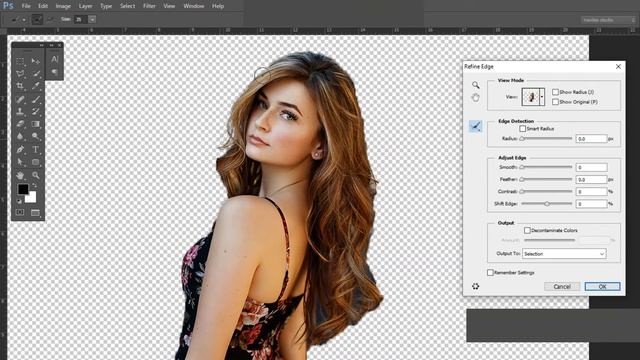
Task: Select the Brush tool in the toolbox
Action: (36, 99)
